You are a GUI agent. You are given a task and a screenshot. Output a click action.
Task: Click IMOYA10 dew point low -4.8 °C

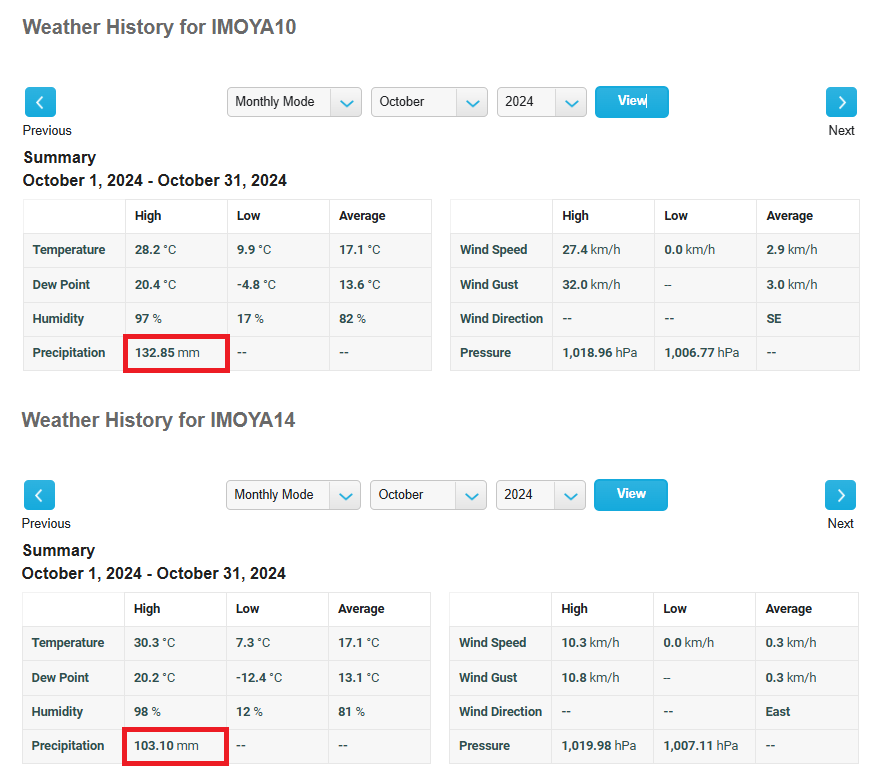pyautogui.click(x=256, y=285)
